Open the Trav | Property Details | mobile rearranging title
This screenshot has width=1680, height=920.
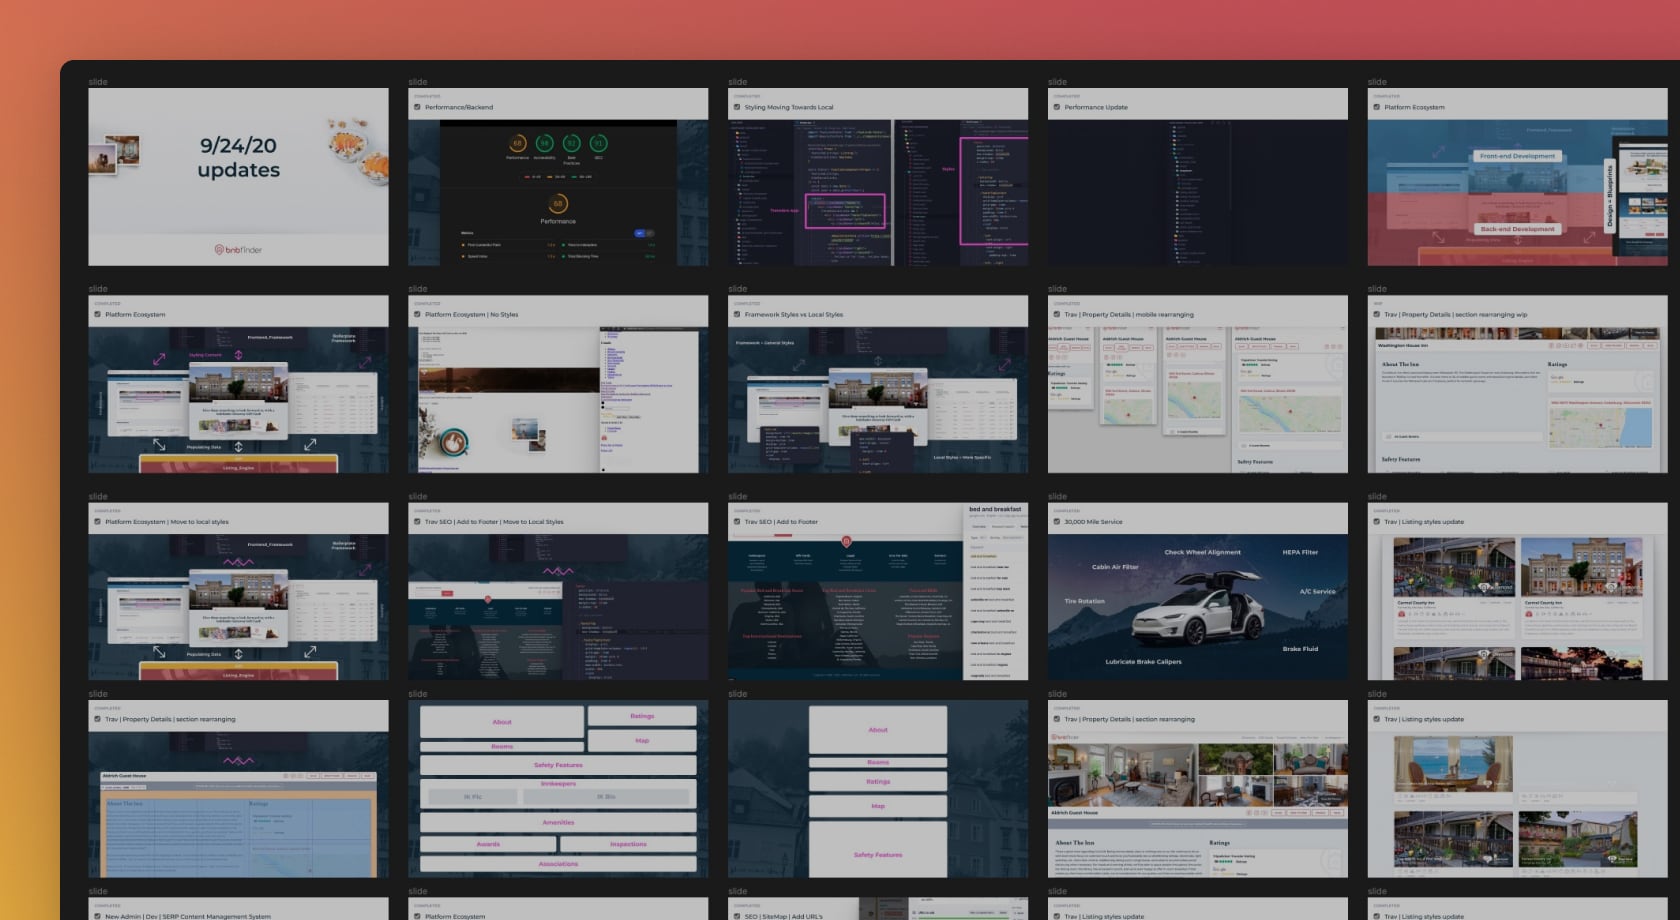pyautogui.click(x=1129, y=315)
